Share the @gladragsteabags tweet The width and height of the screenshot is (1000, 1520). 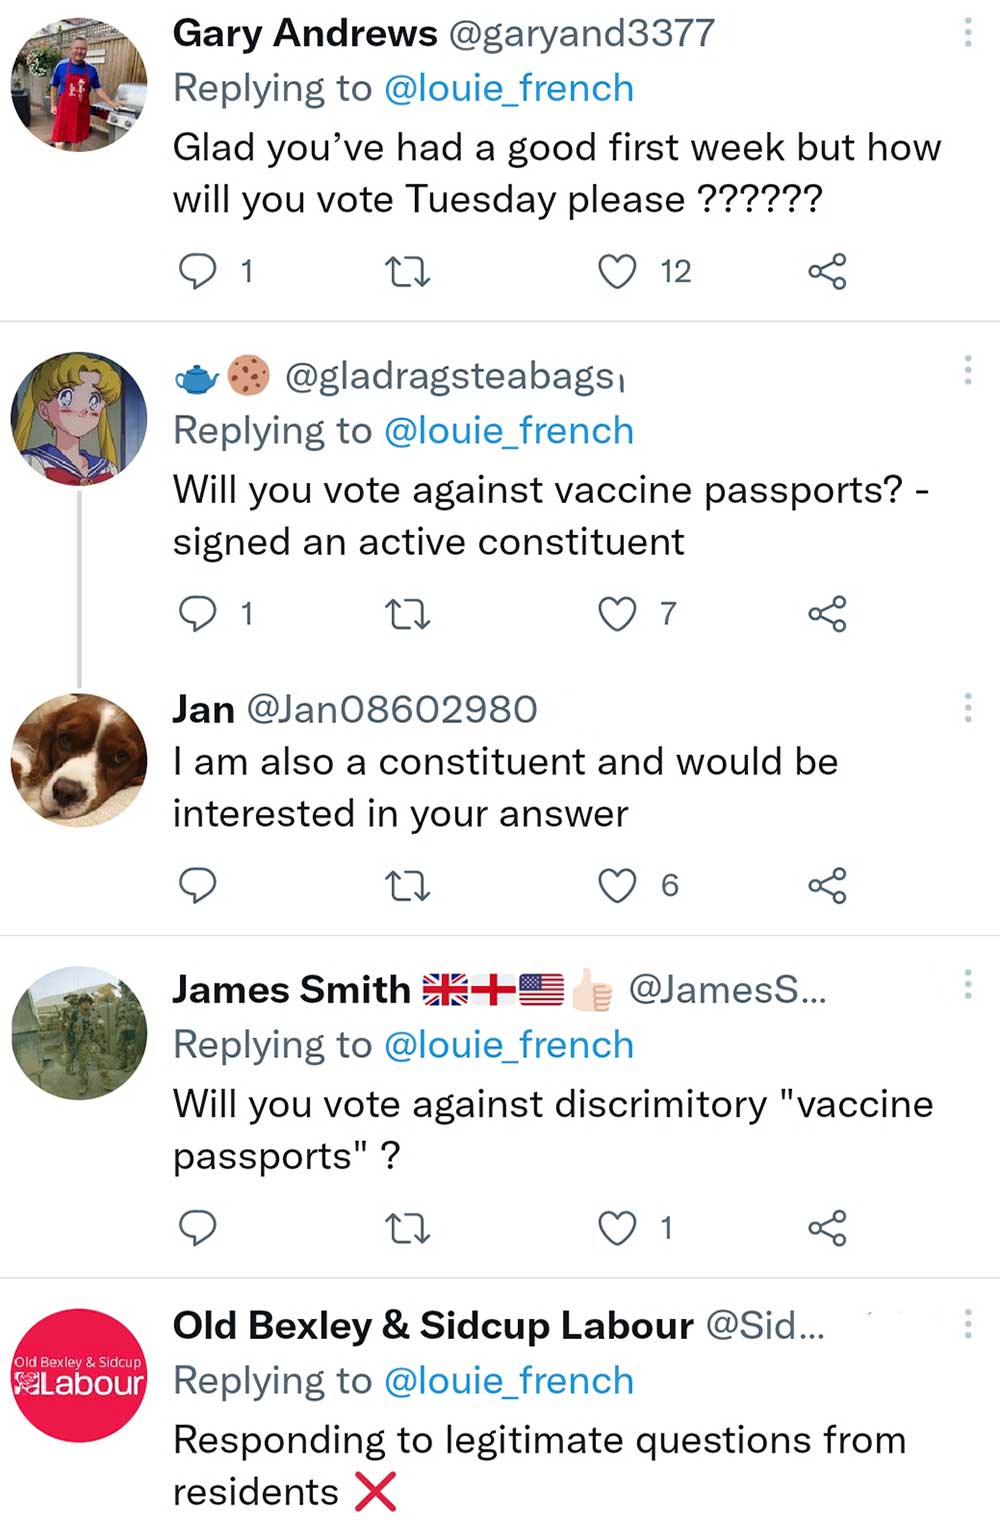(x=827, y=613)
